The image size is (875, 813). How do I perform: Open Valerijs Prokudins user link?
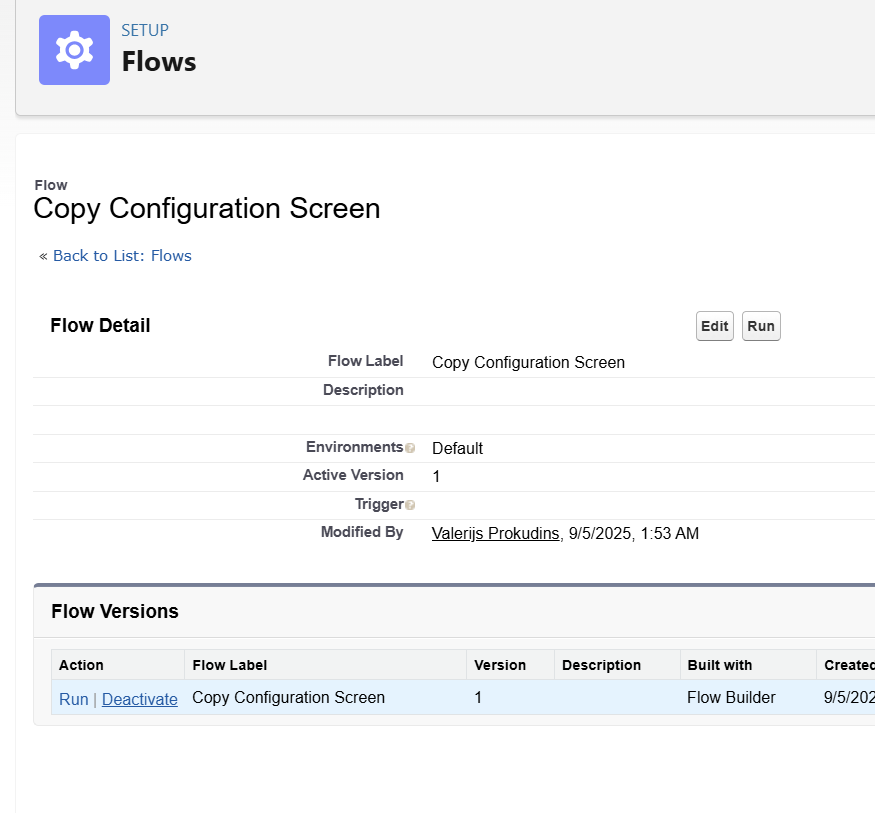(496, 533)
